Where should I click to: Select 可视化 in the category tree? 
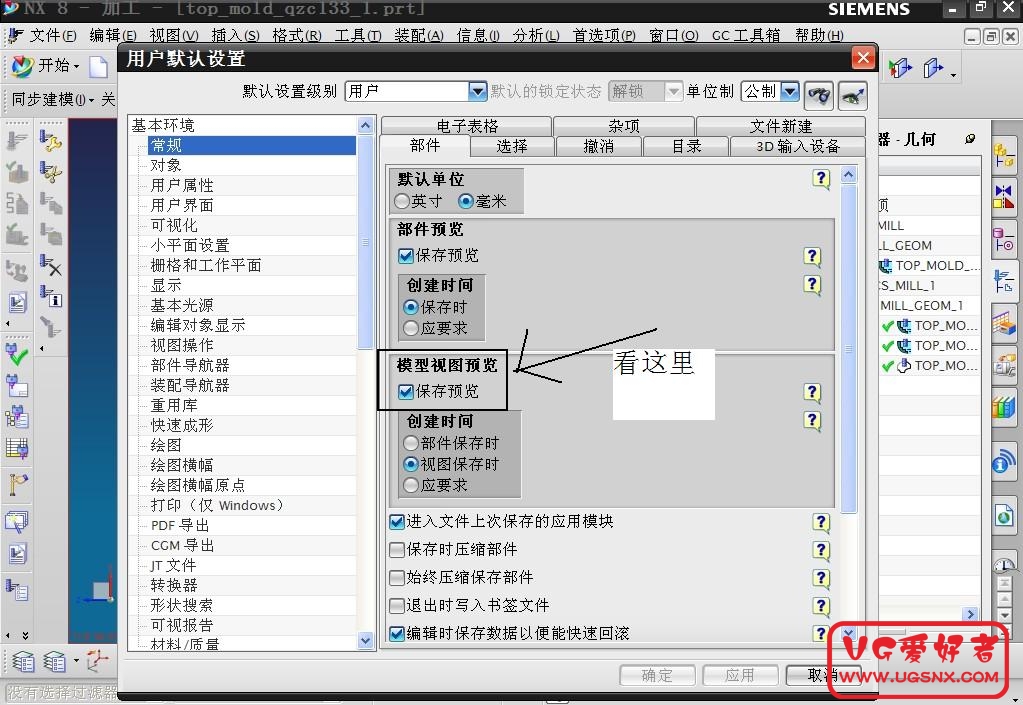(x=174, y=226)
